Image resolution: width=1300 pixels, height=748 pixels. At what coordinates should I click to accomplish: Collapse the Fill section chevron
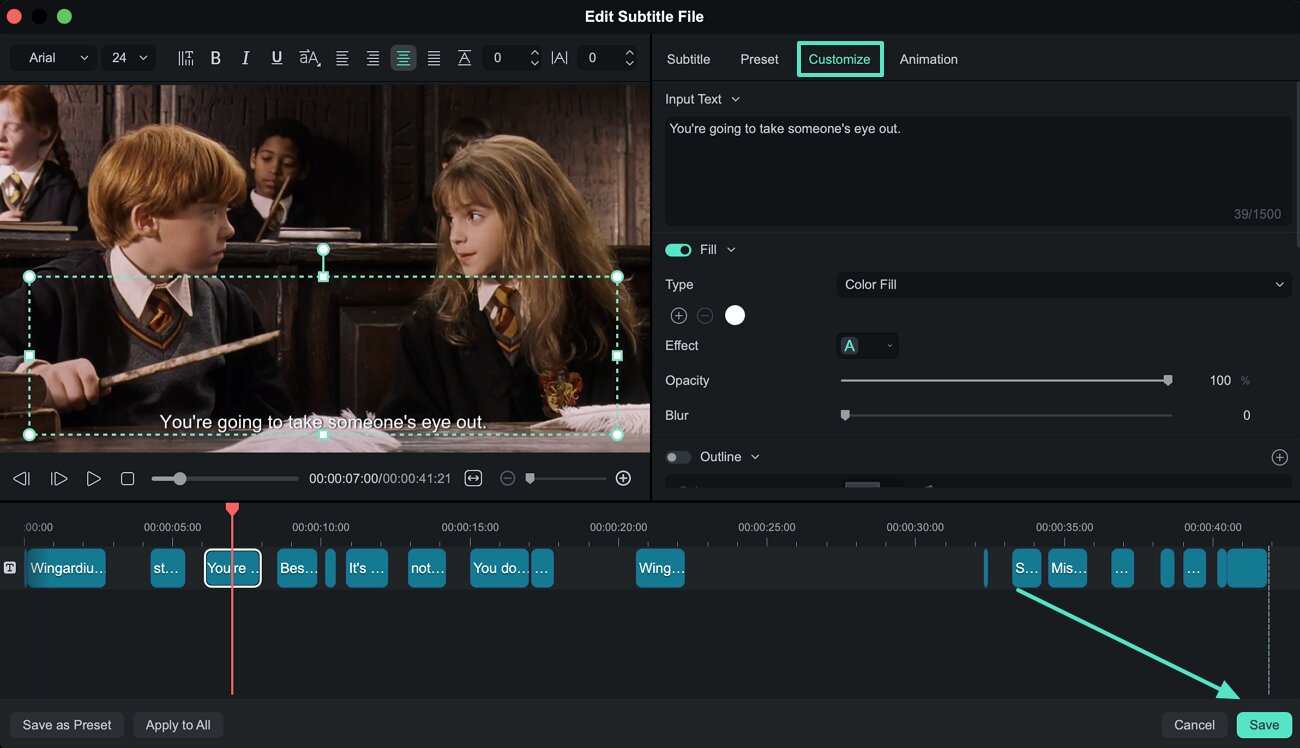pos(731,250)
